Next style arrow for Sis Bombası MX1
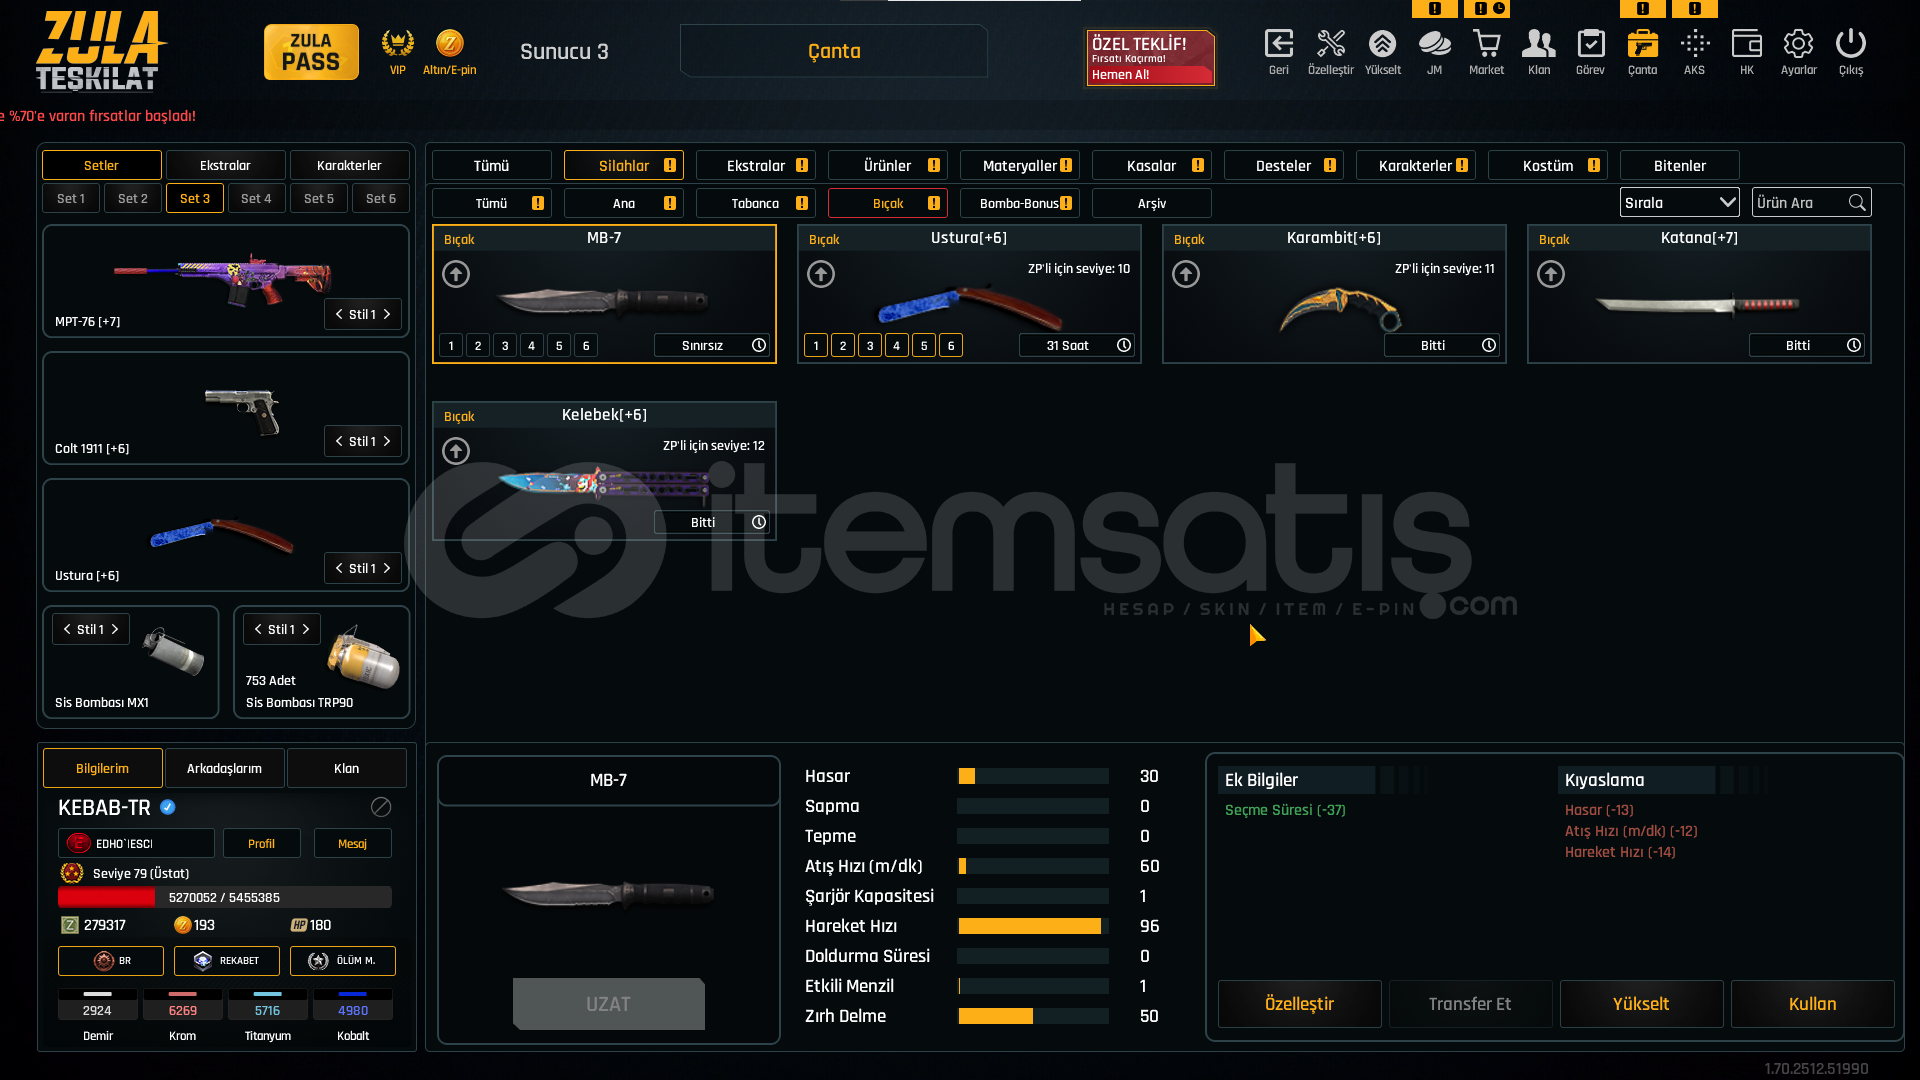 point(115,629)
